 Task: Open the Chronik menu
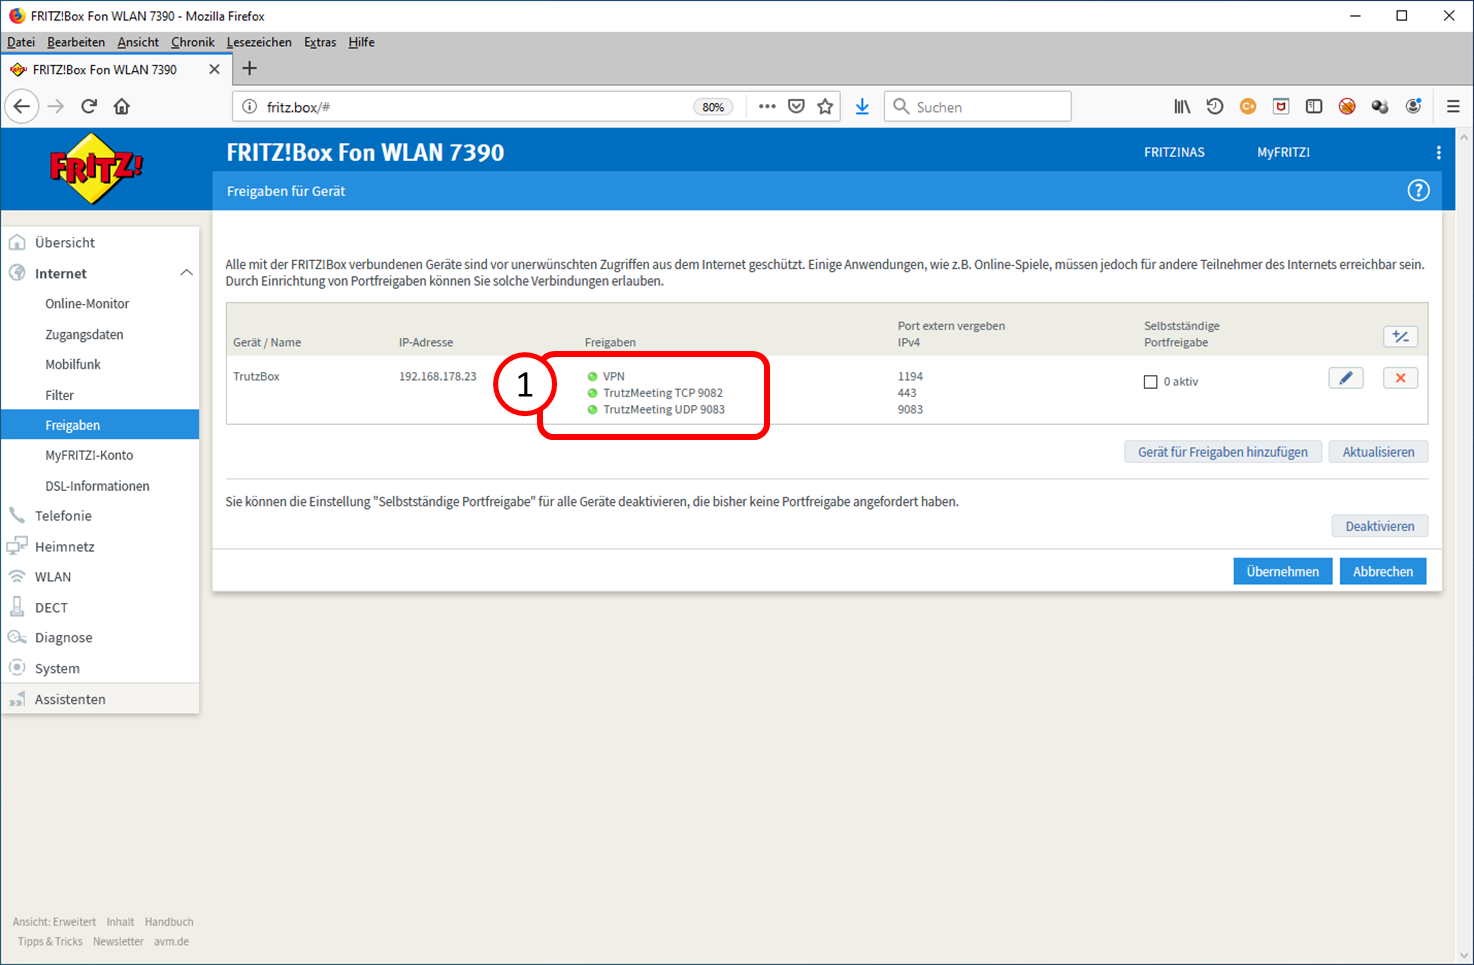point(193,42)
